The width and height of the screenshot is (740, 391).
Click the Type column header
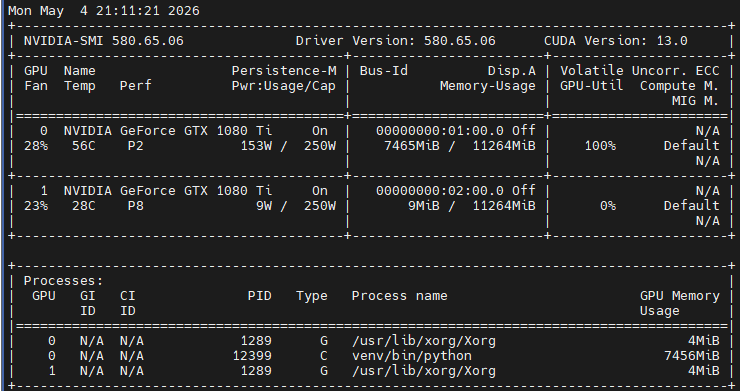[311, 297]
